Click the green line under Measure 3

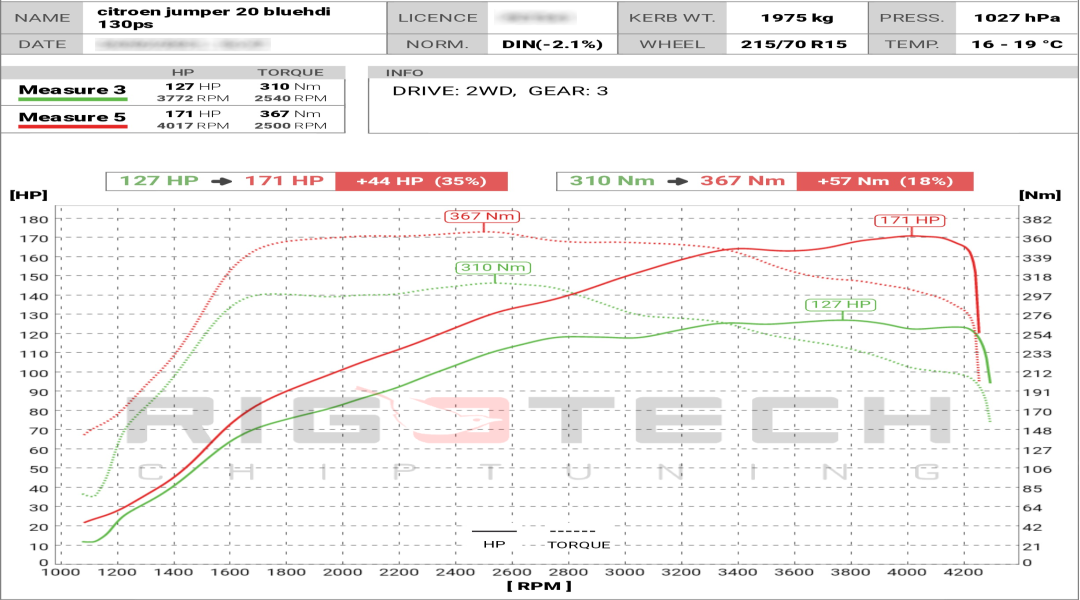72,100
